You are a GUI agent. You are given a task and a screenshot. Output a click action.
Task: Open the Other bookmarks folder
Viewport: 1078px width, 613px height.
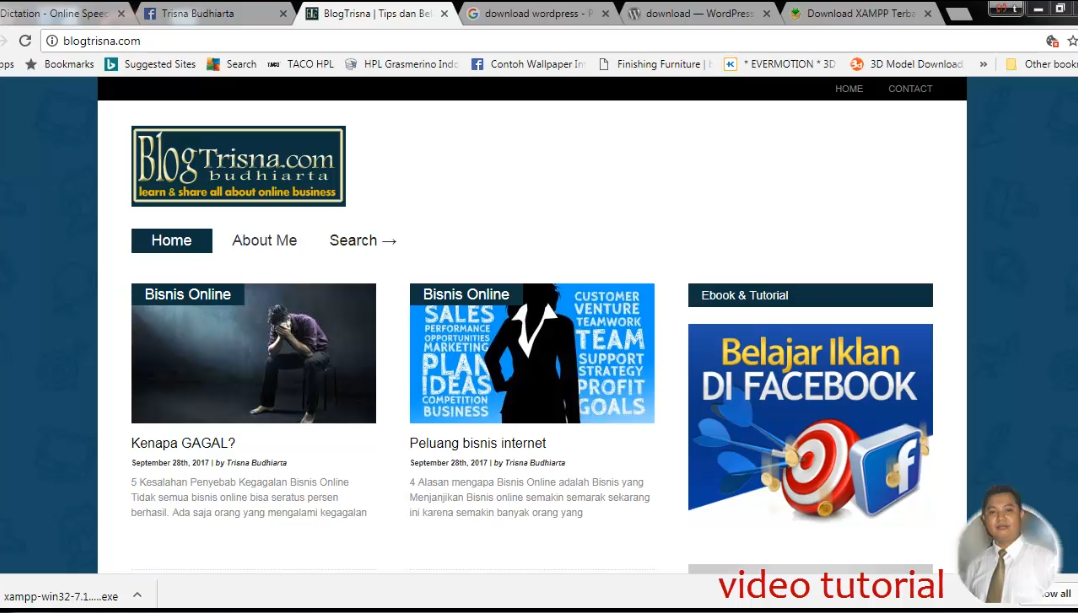(1040, 64)
